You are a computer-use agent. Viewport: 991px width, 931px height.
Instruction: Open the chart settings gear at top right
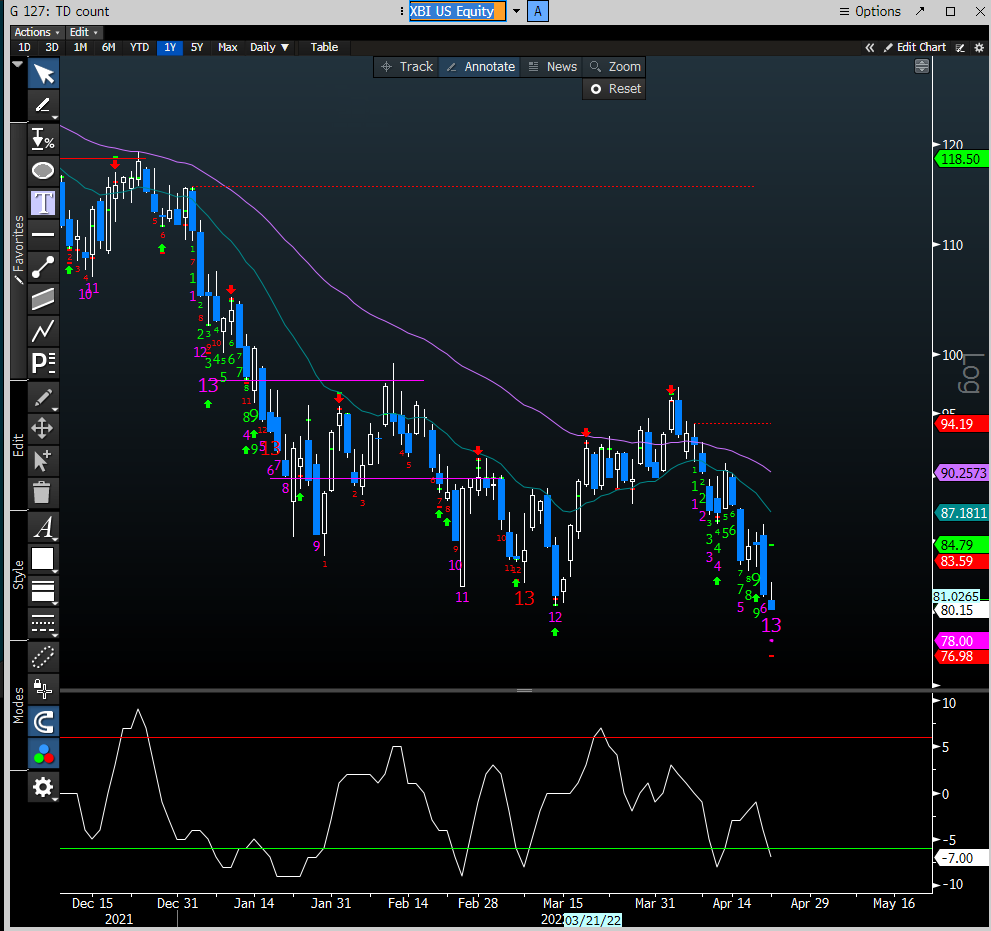click(979, 47)
